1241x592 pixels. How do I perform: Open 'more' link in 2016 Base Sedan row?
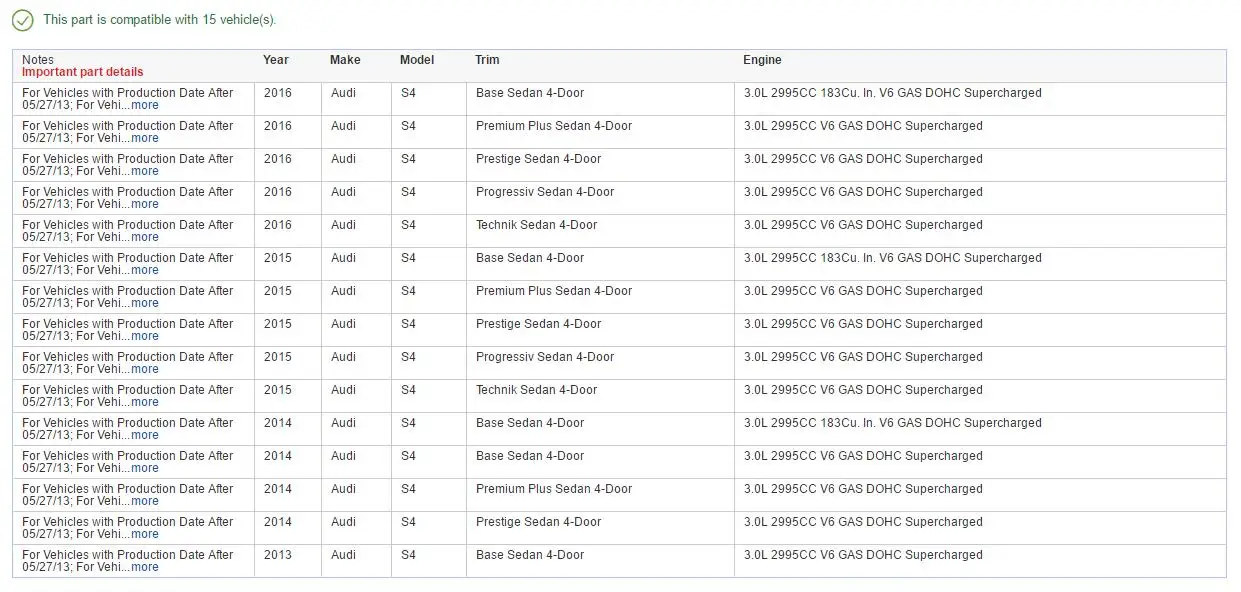[x=145, y=105]
